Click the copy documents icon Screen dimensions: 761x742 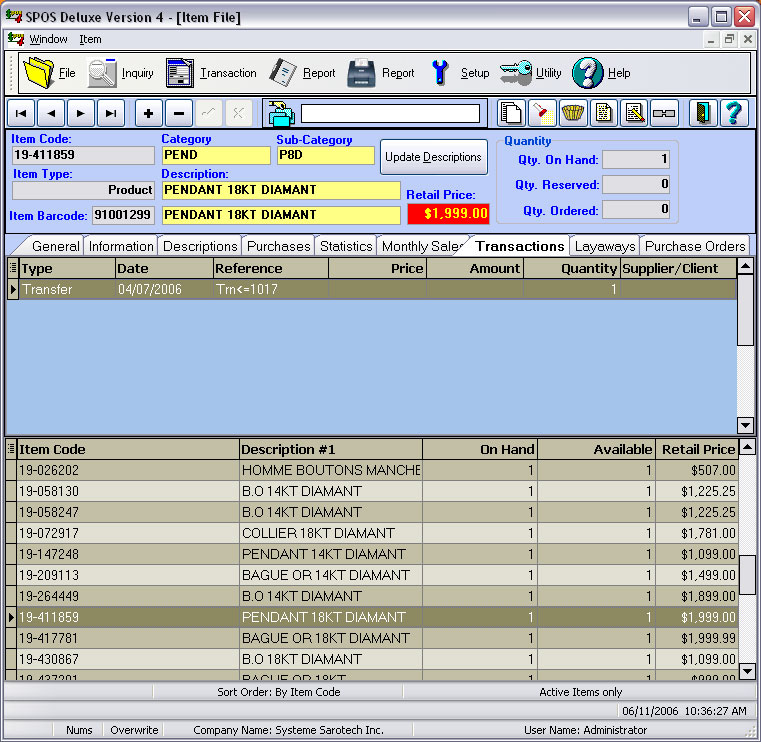[512, 114]
